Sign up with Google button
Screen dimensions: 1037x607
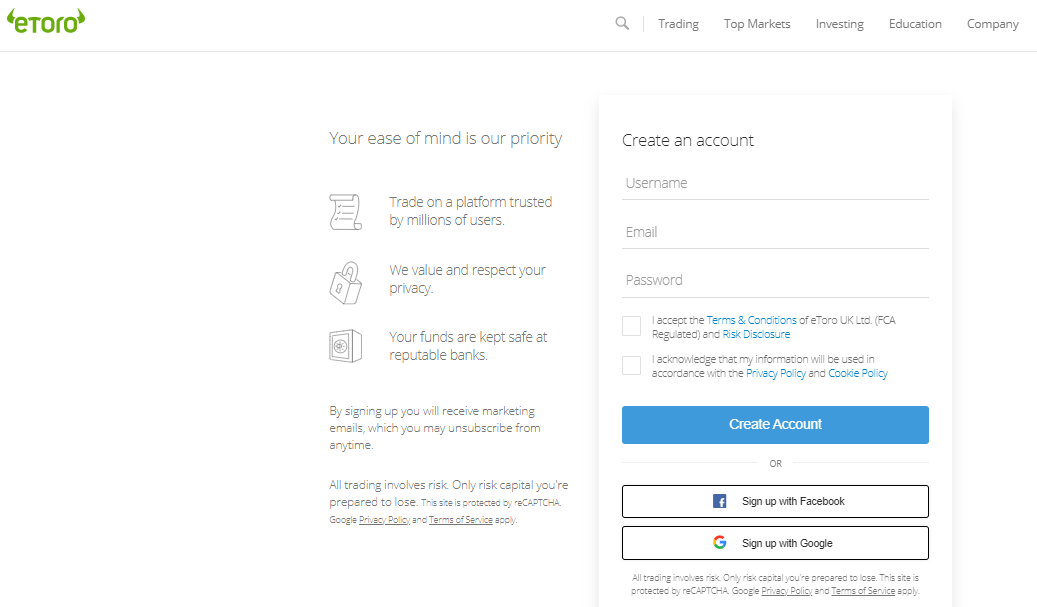tap(775, 543)
